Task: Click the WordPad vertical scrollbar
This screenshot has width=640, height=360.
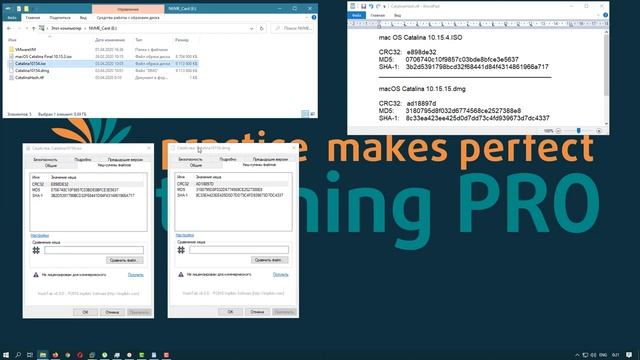Action: coord(606,65)
